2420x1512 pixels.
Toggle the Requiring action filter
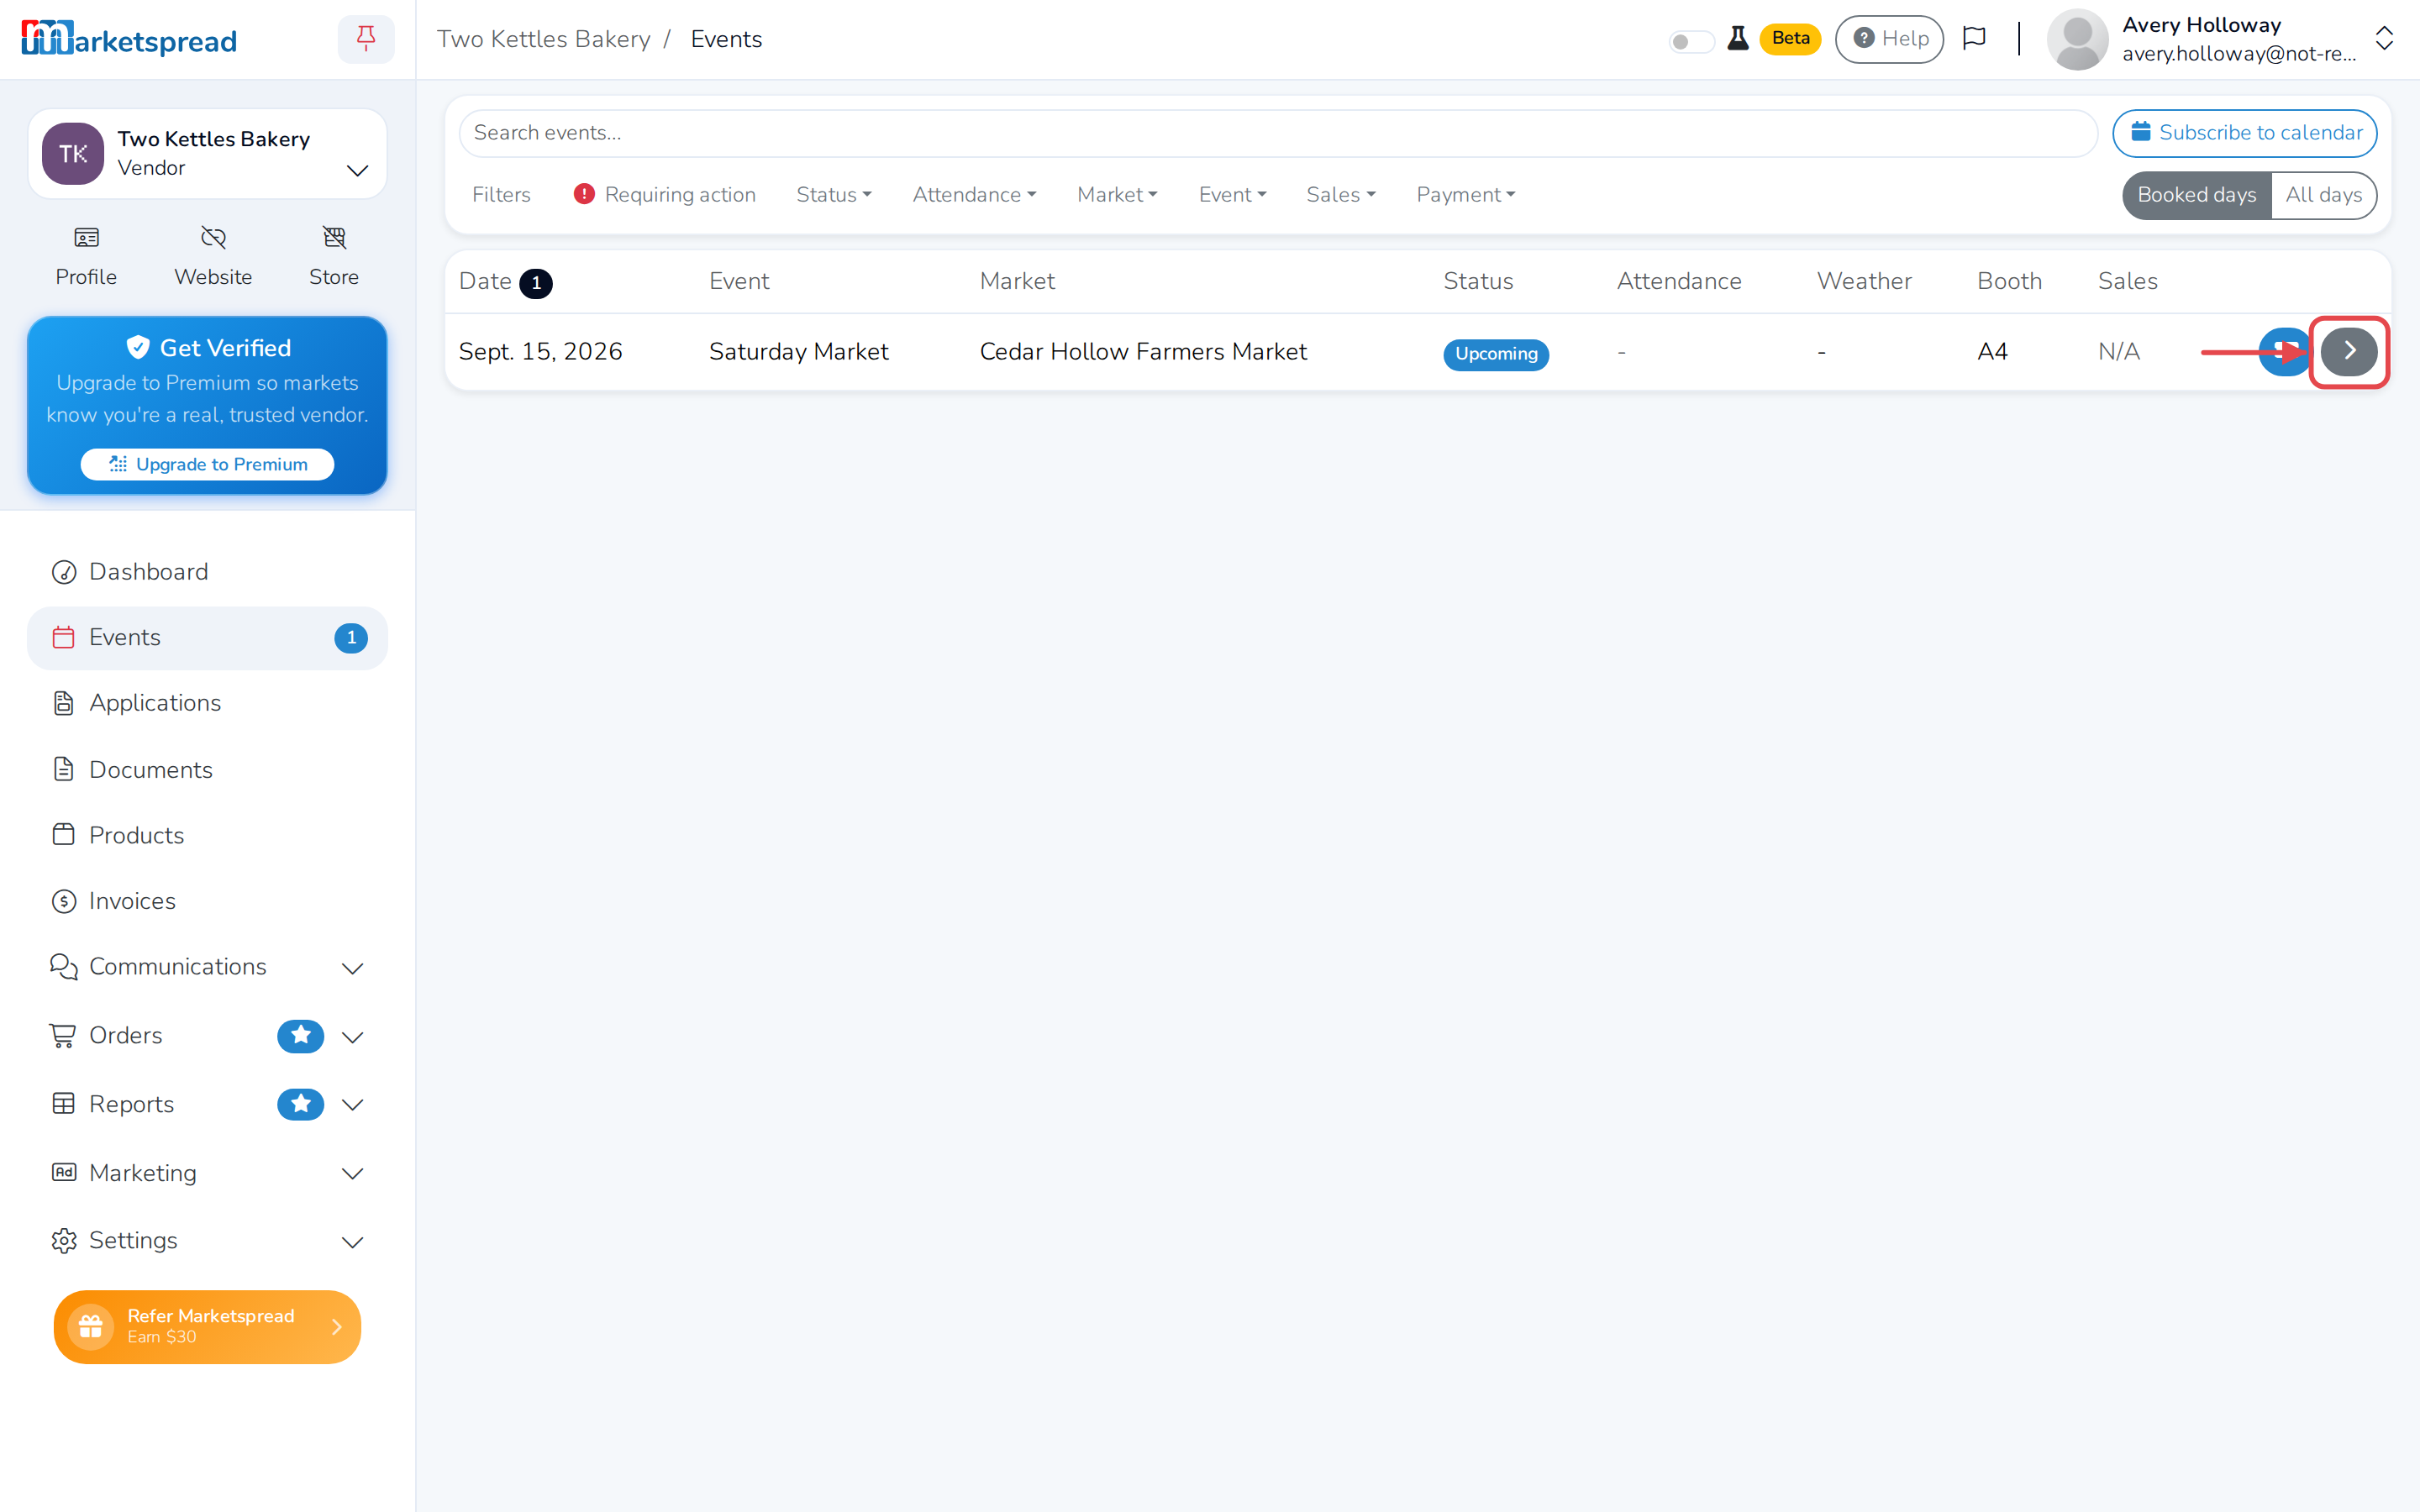click(665, 195)
